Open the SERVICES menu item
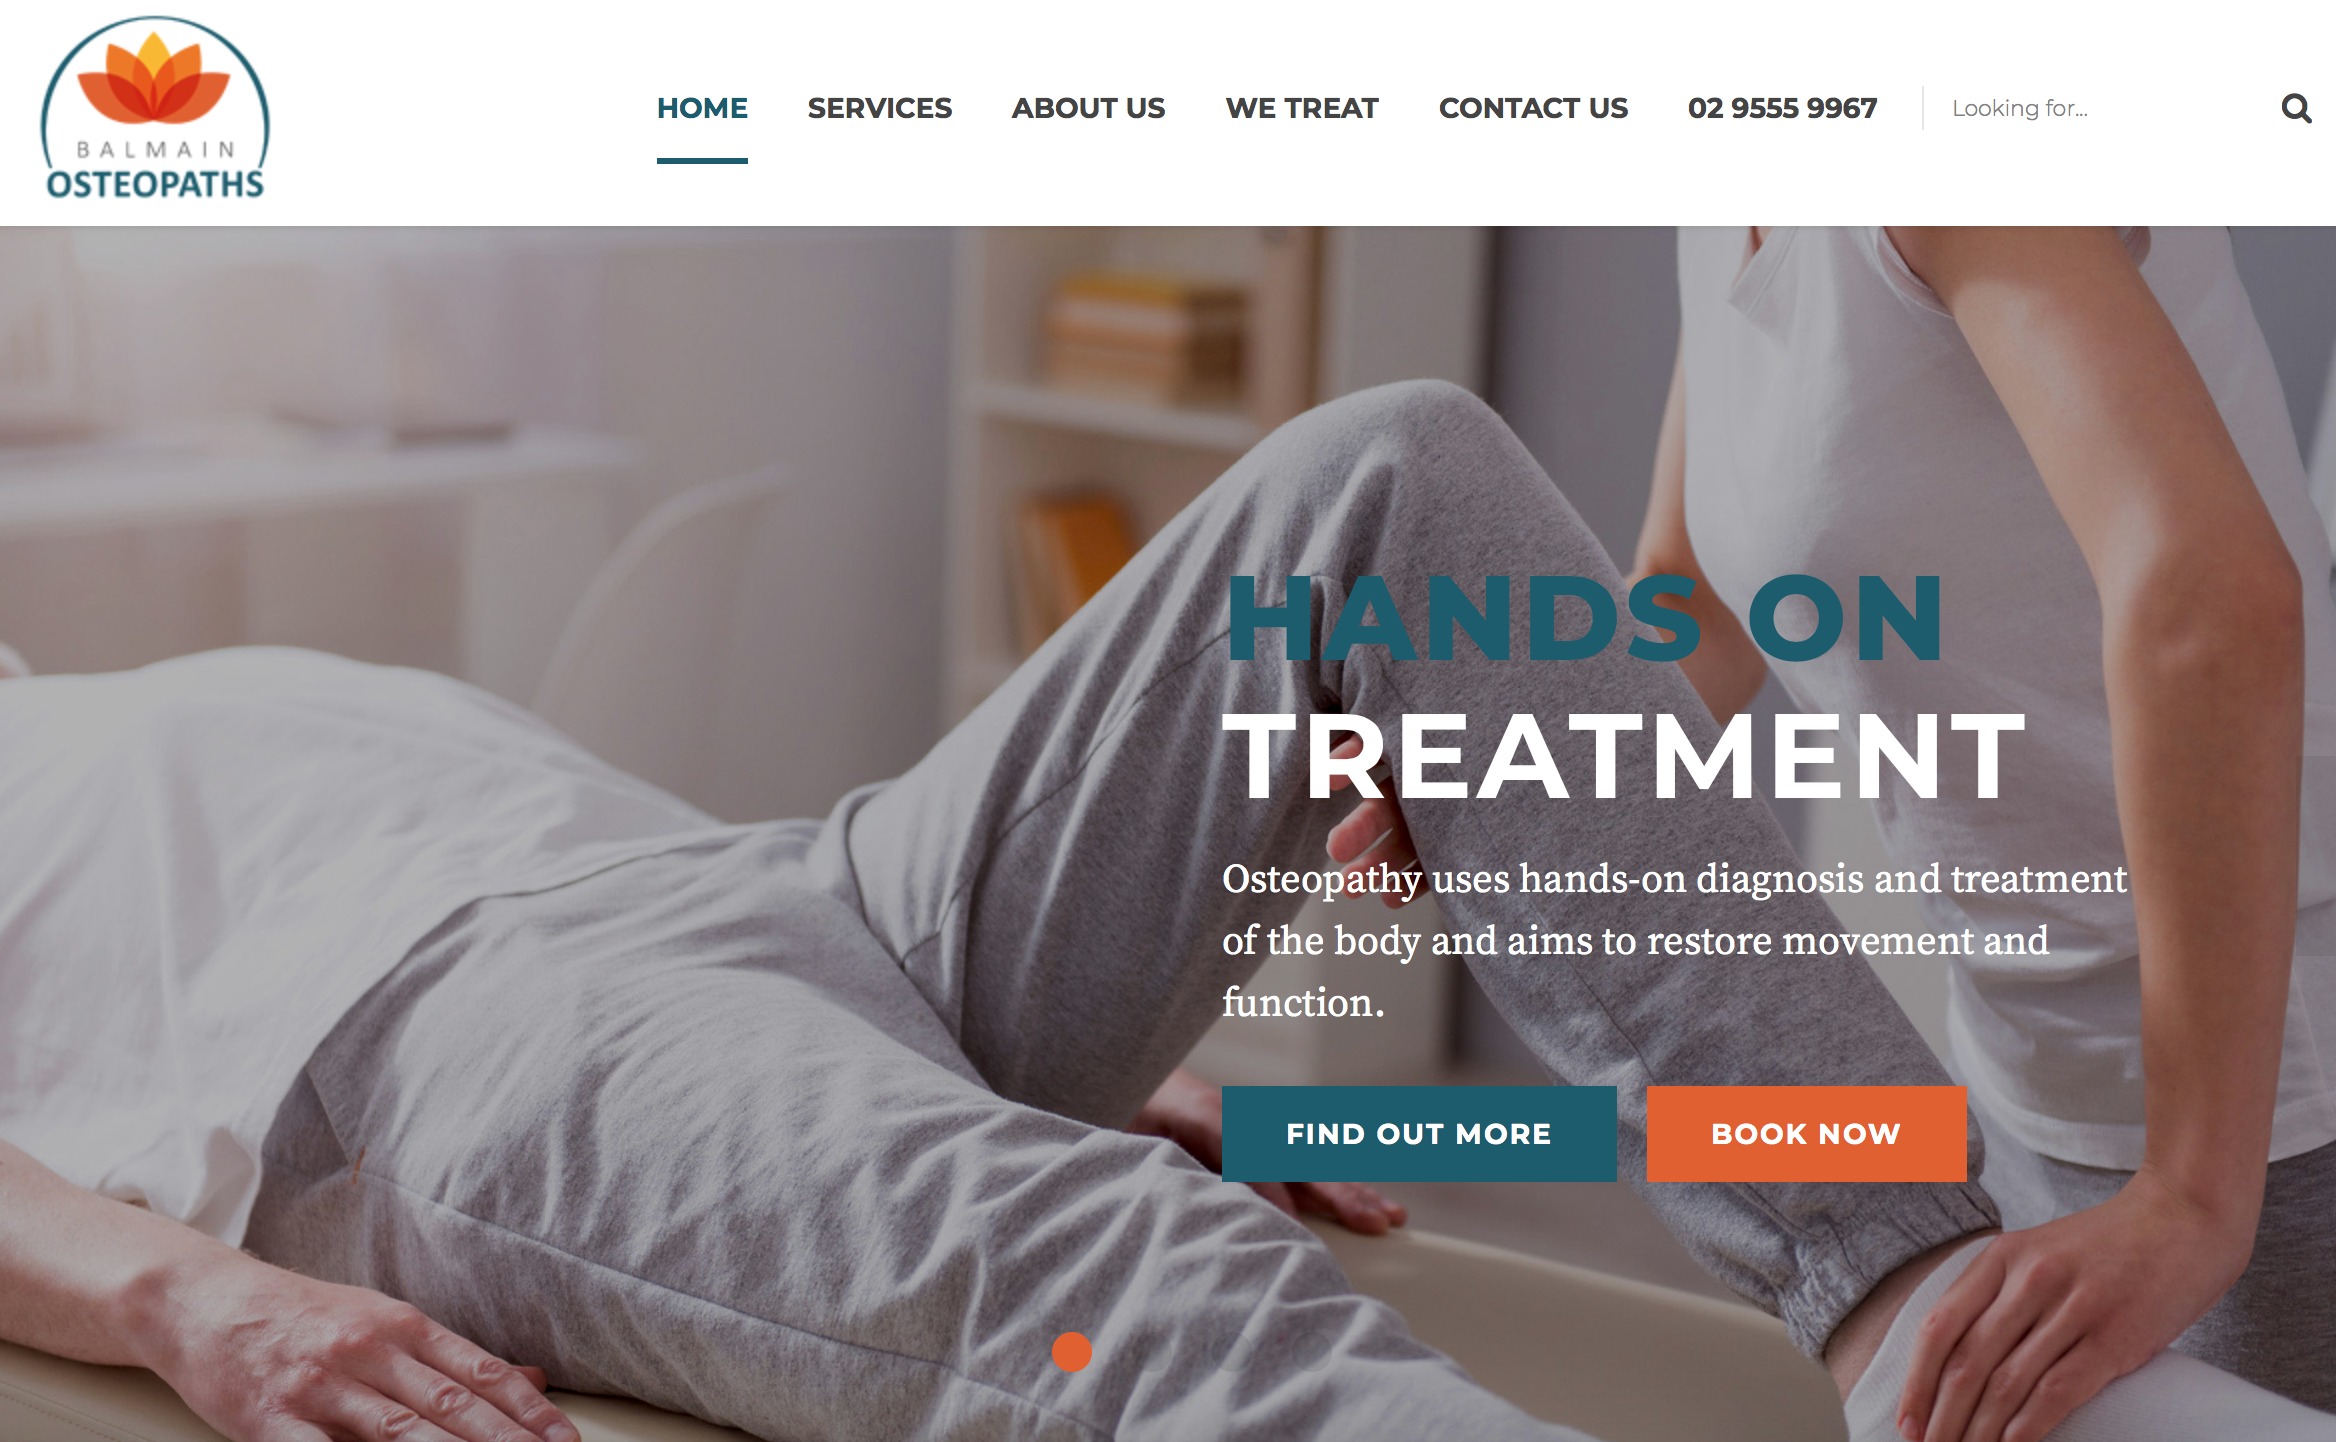2336x1442 pixels. [880, 108]
